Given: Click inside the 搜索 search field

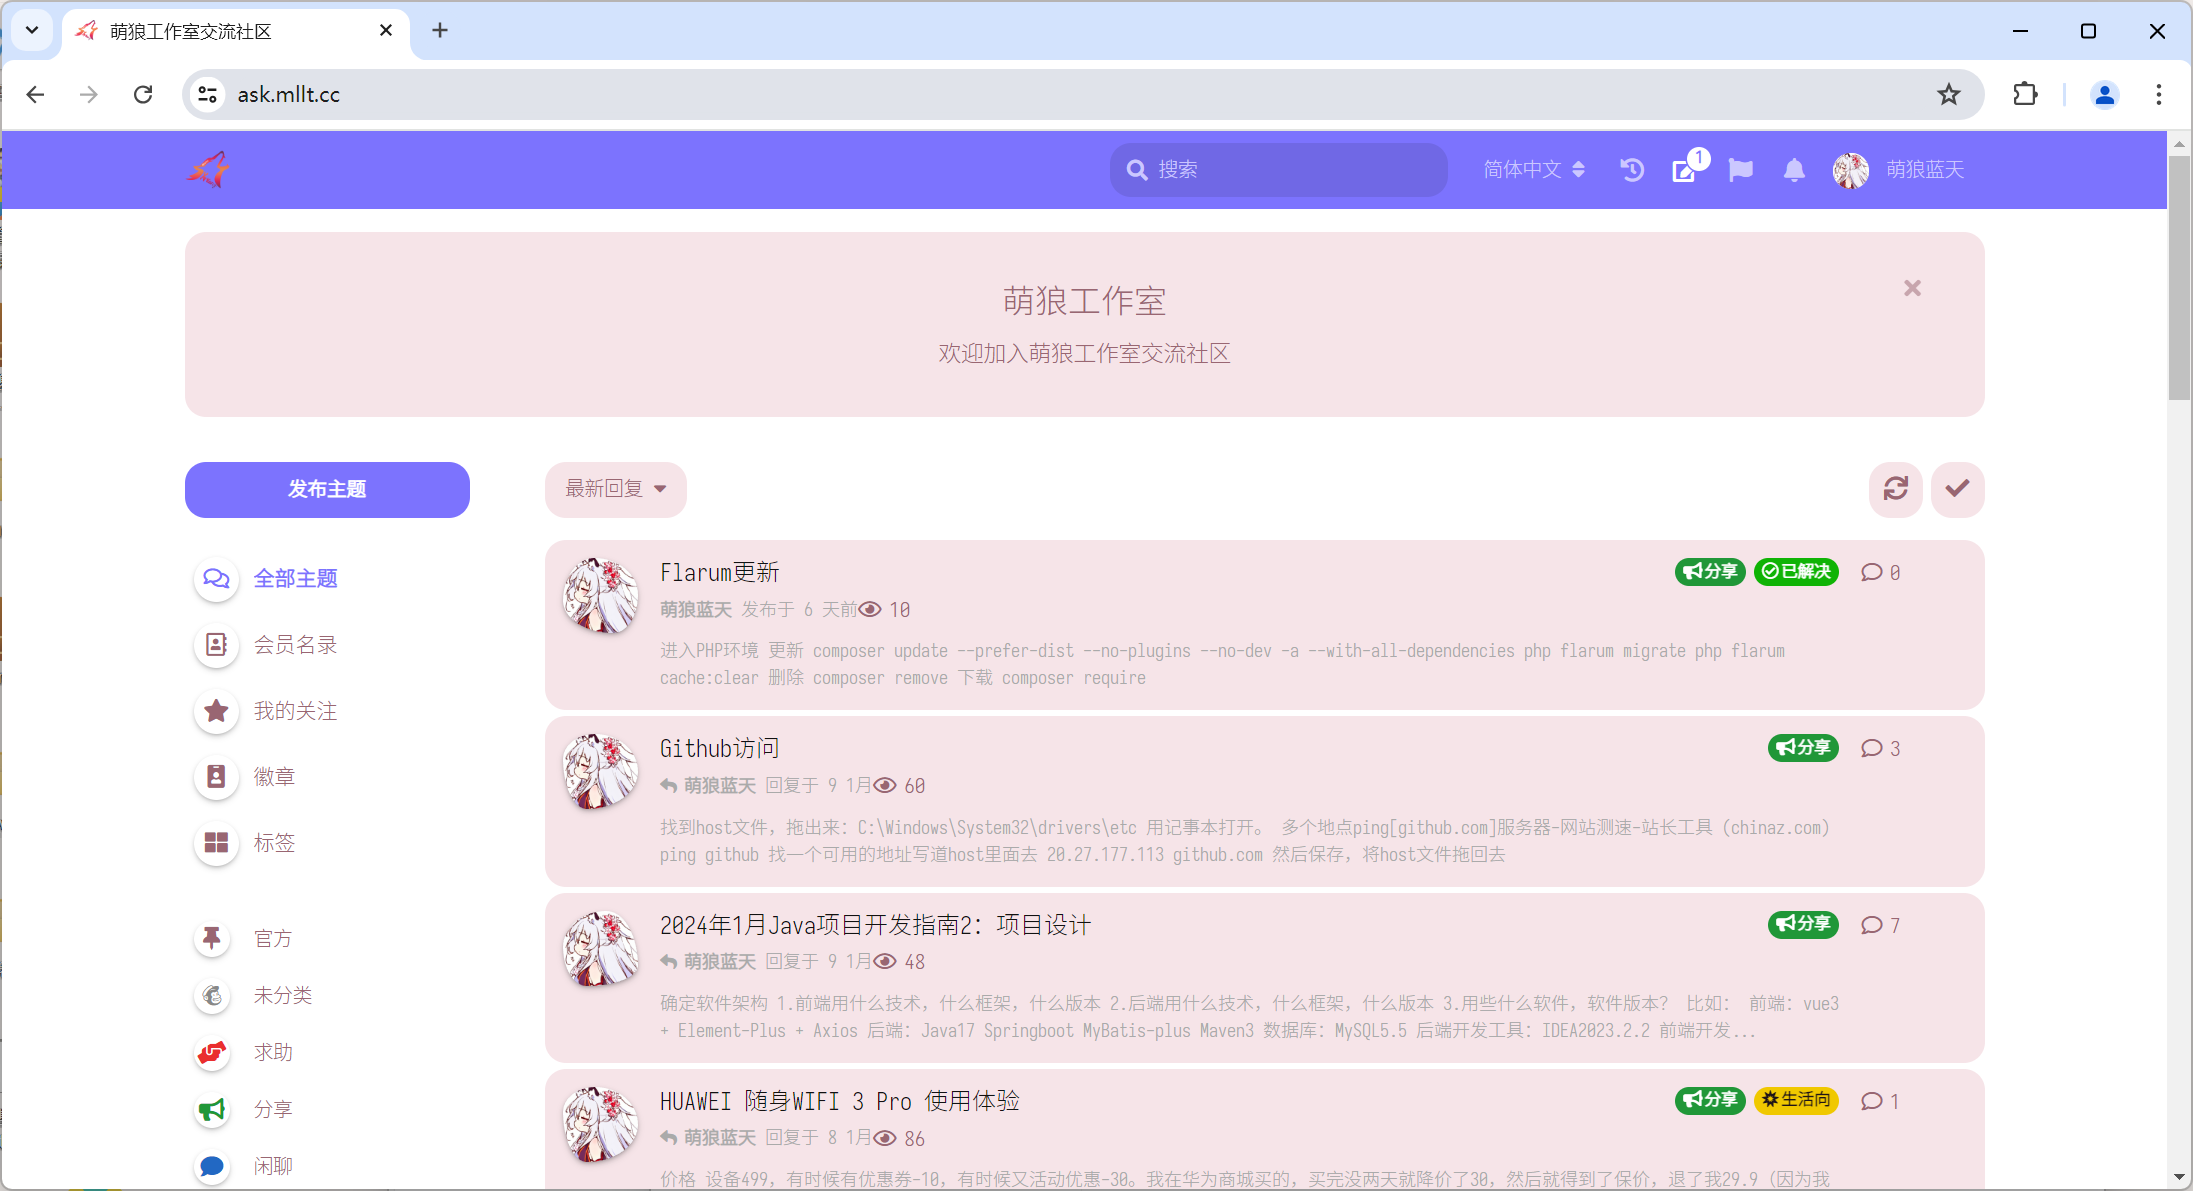Looking at the screenshot, I should click(x=1277, y=170).
